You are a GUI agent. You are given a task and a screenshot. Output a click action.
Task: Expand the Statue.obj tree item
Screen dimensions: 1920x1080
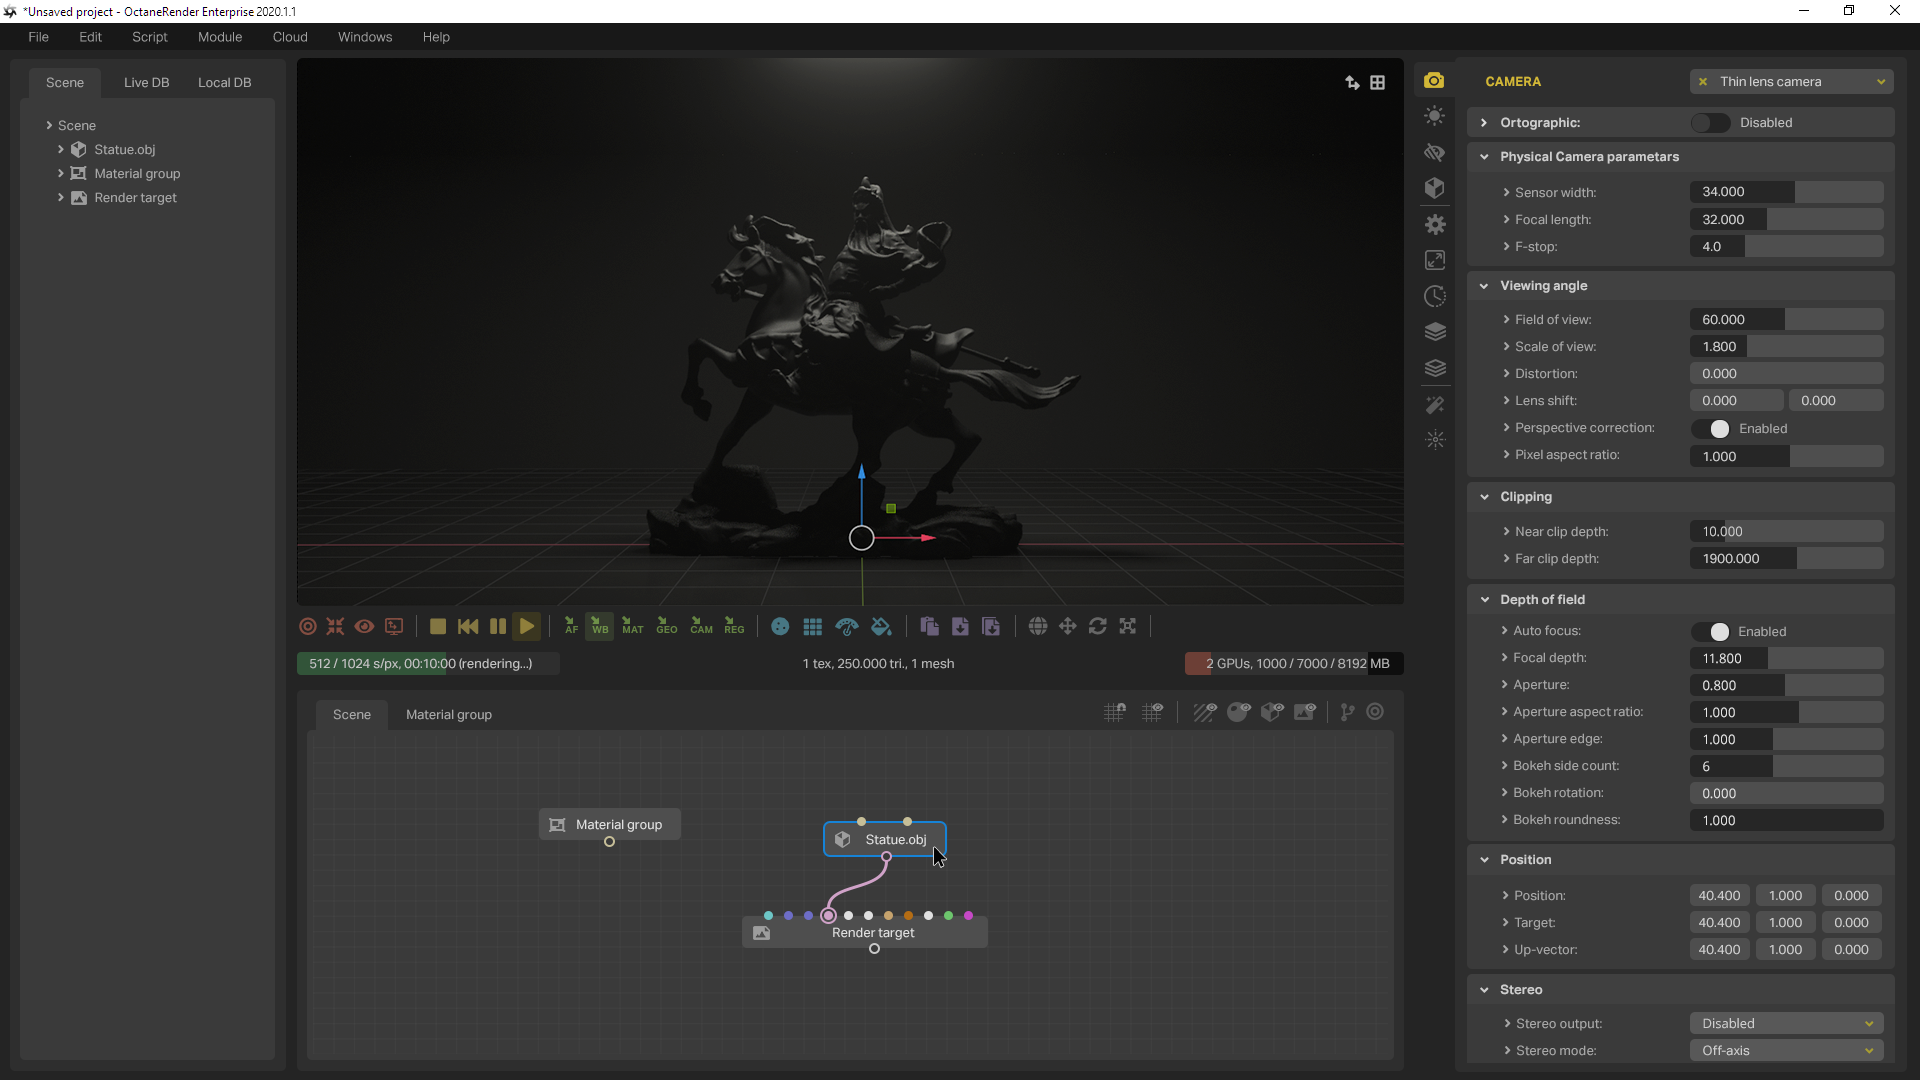61,150
